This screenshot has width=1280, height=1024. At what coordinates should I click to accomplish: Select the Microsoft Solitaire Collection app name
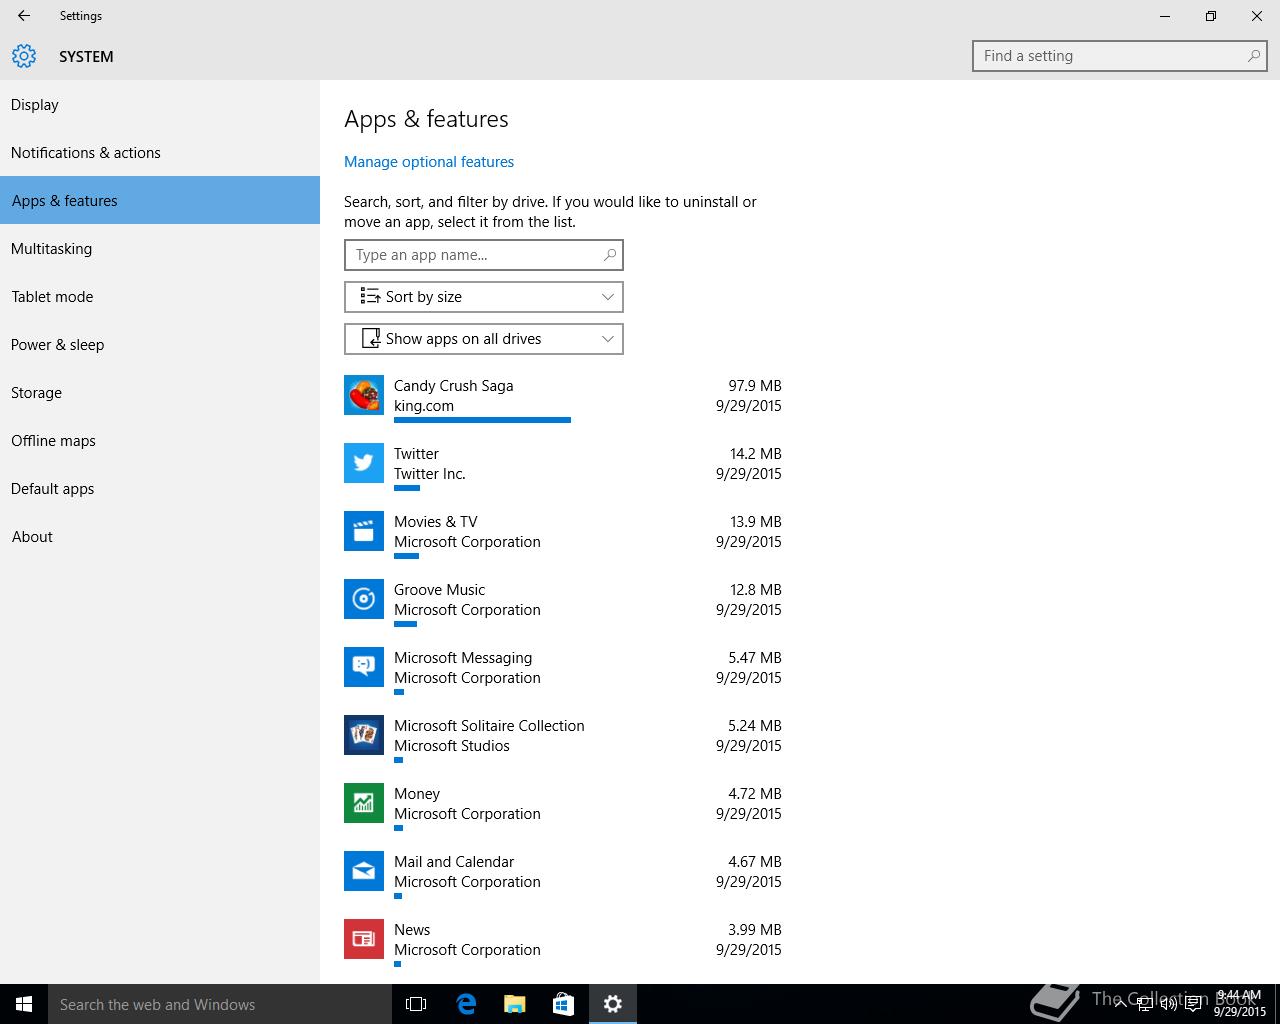tap(489, 726)
